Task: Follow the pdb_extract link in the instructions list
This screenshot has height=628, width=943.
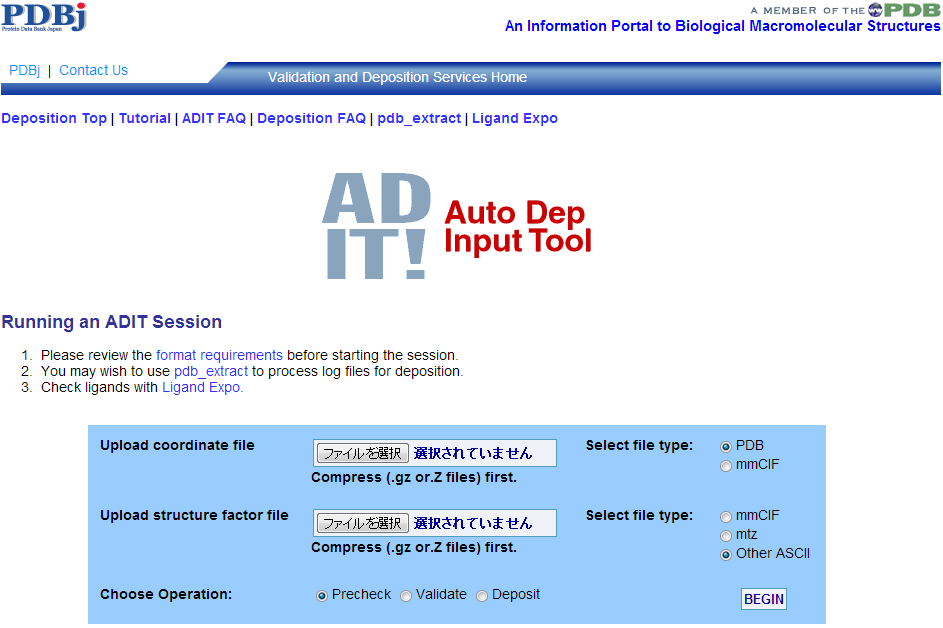Action: point(210,371)
